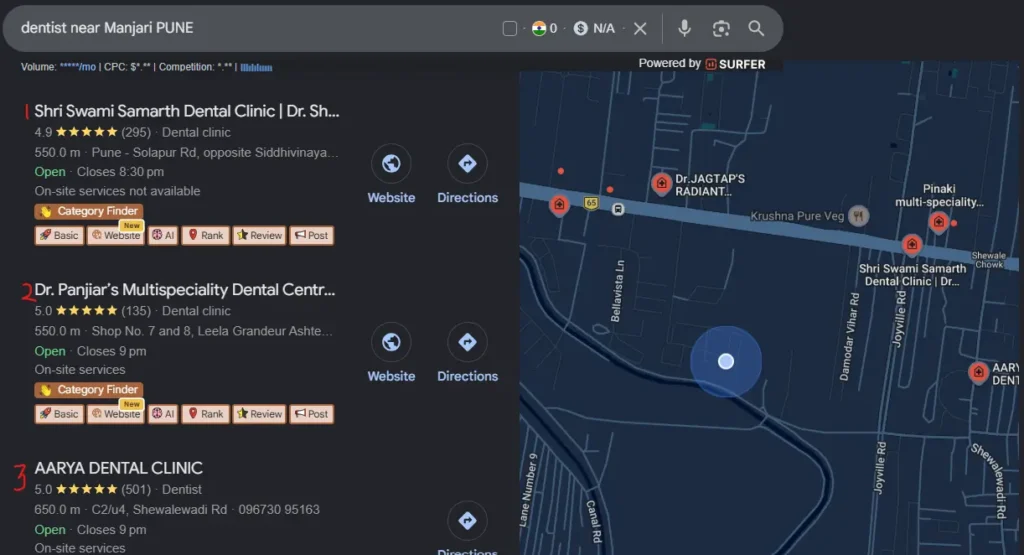Click the 096730 95163 phone number

(279, 509)
